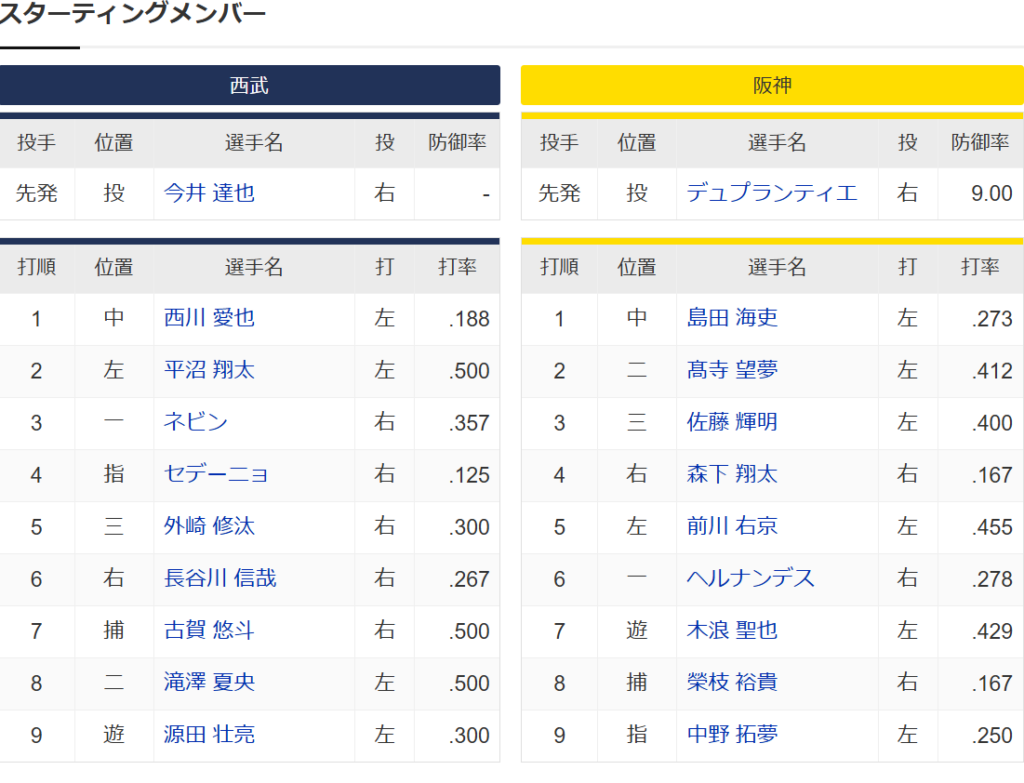Select デュプランティエ ERA value 9.00
Viewport: 1024px width, 783px height.
pos(991,194)
